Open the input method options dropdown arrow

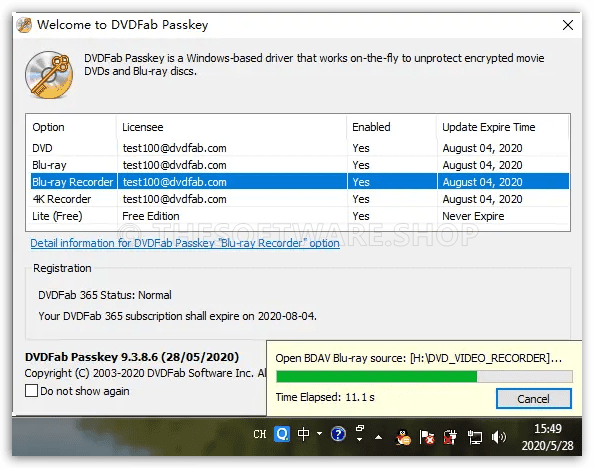319,433
